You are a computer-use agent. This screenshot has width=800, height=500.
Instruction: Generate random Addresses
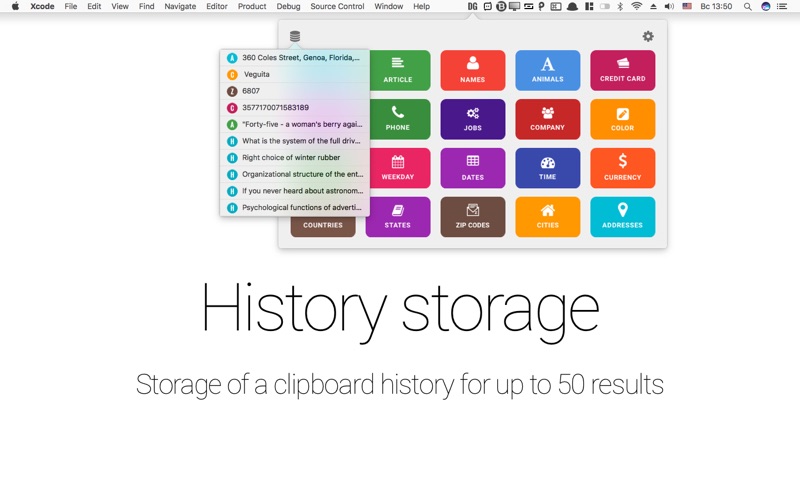pos(622,217)
